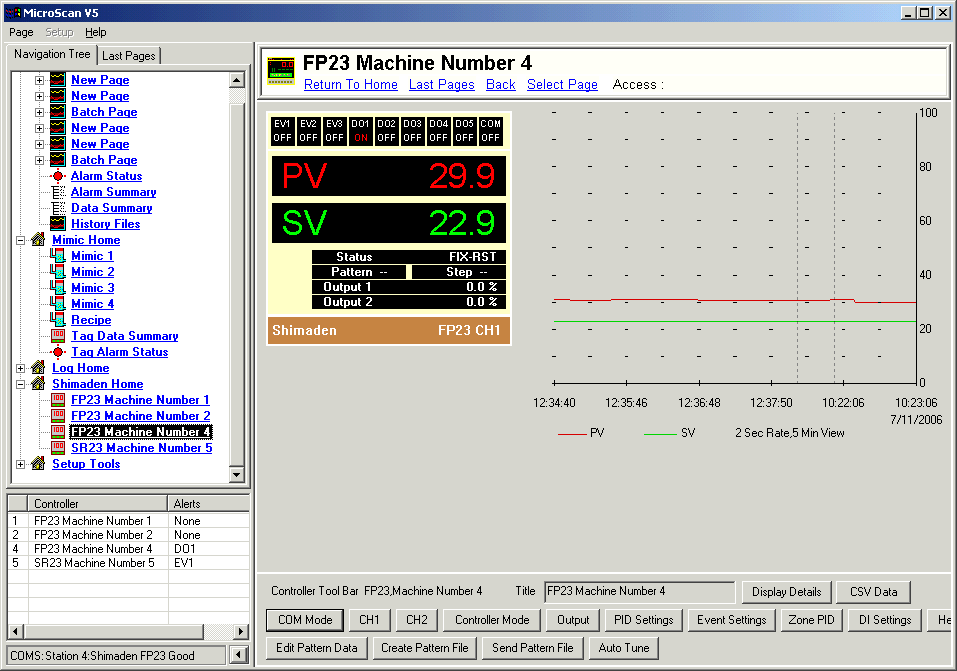Click the Send Pattern File button

(x=533, y=648)
